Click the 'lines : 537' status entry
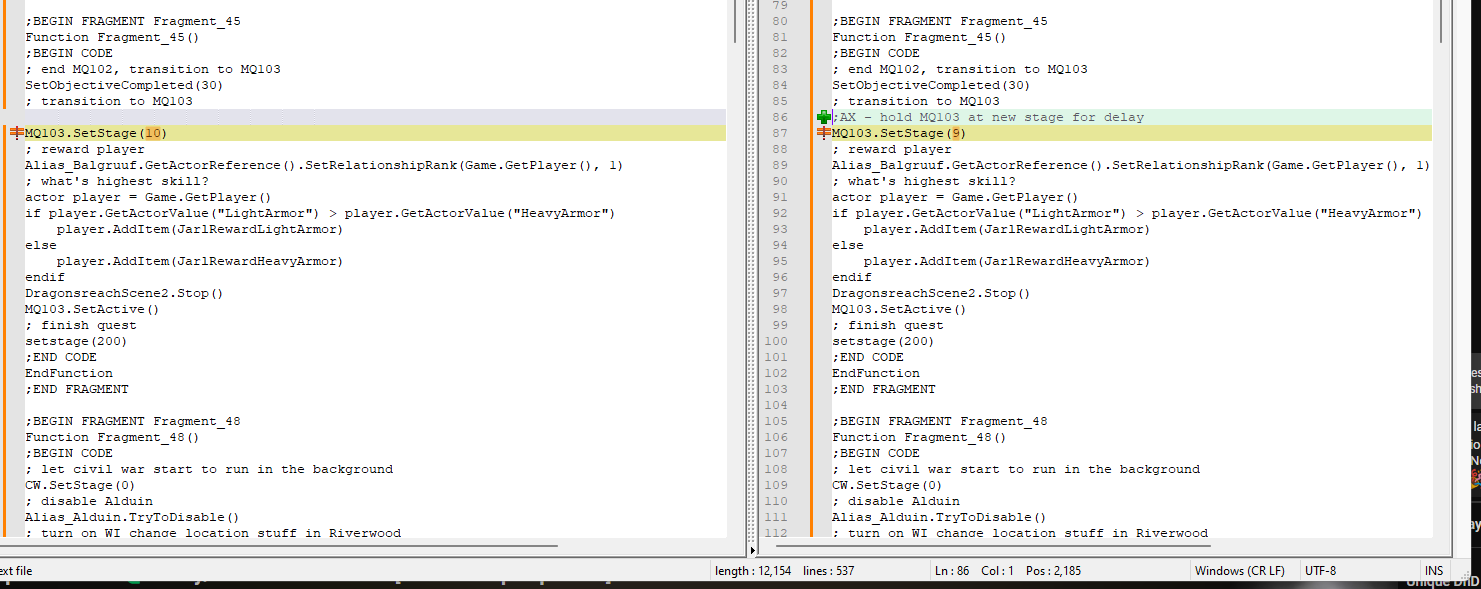The width and height of the screenshot is (1481, 589). click(828, 571)
